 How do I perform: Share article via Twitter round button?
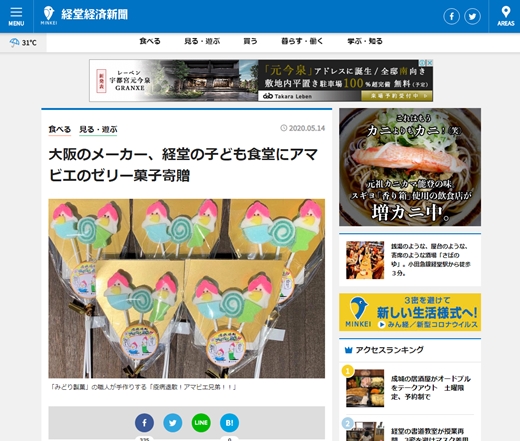173,423
